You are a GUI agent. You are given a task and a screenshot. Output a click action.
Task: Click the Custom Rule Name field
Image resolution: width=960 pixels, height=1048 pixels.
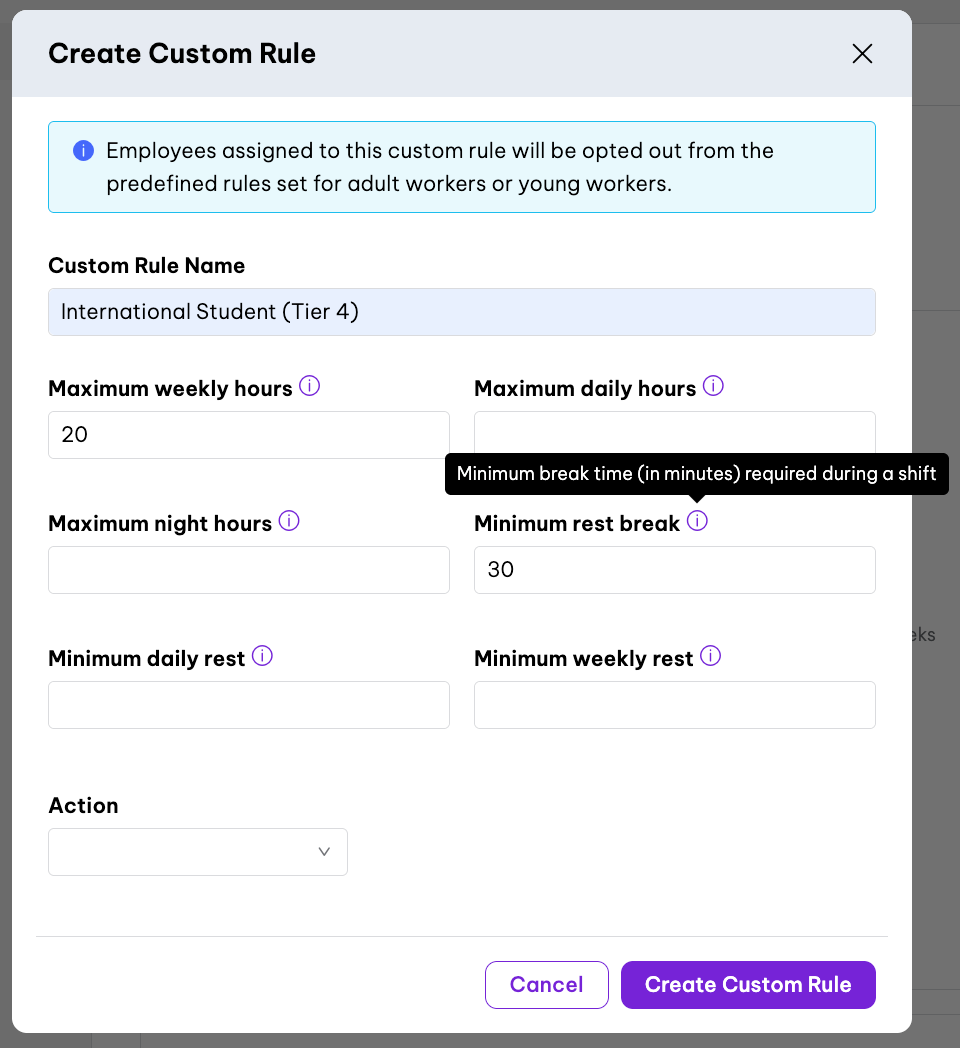click(462, 312)
